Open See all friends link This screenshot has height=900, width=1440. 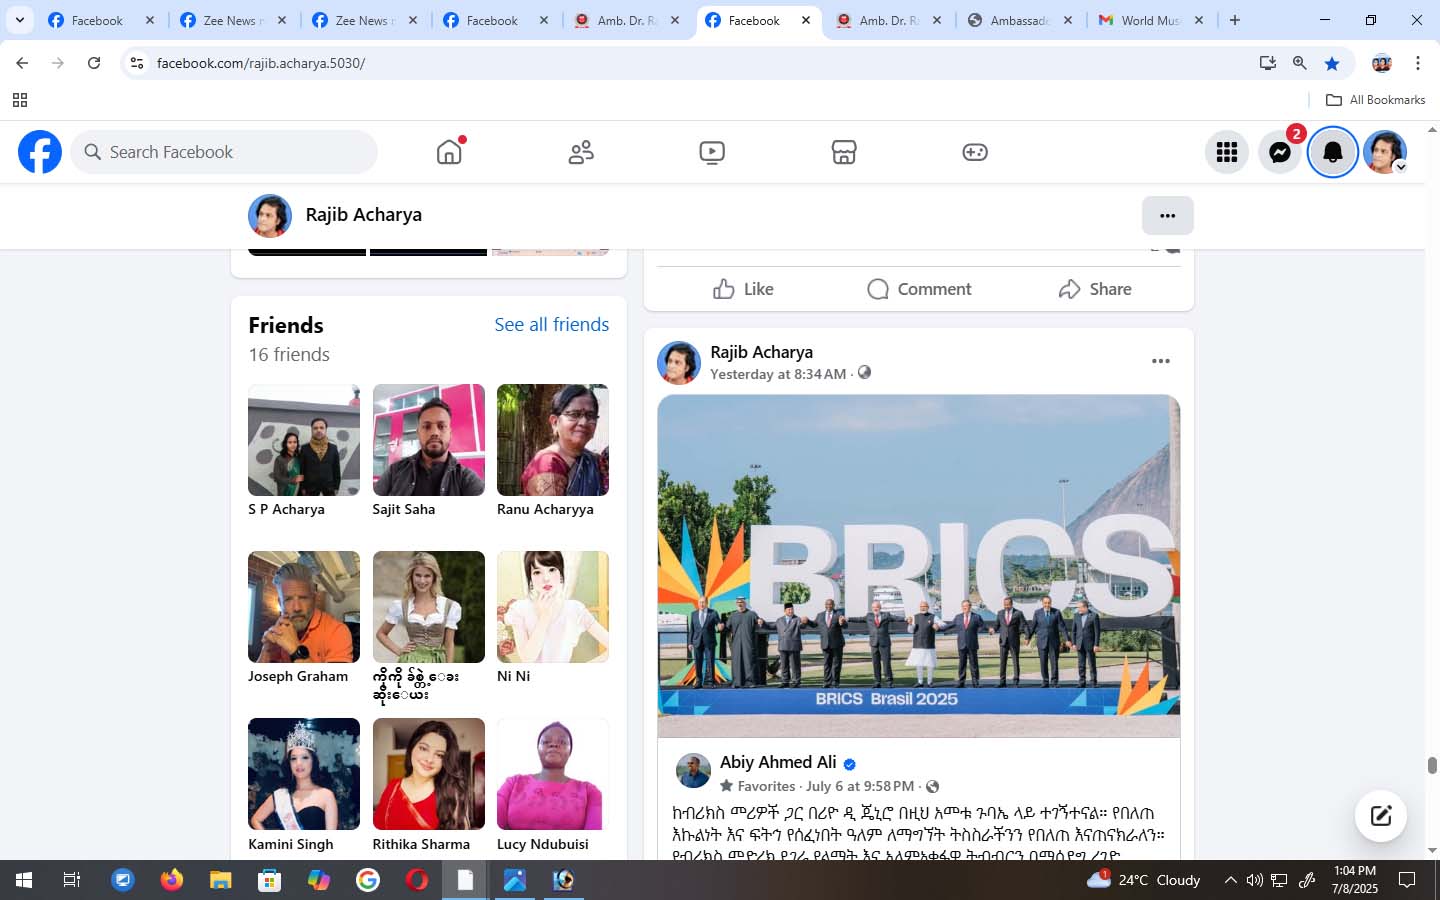tap(551, 324)
